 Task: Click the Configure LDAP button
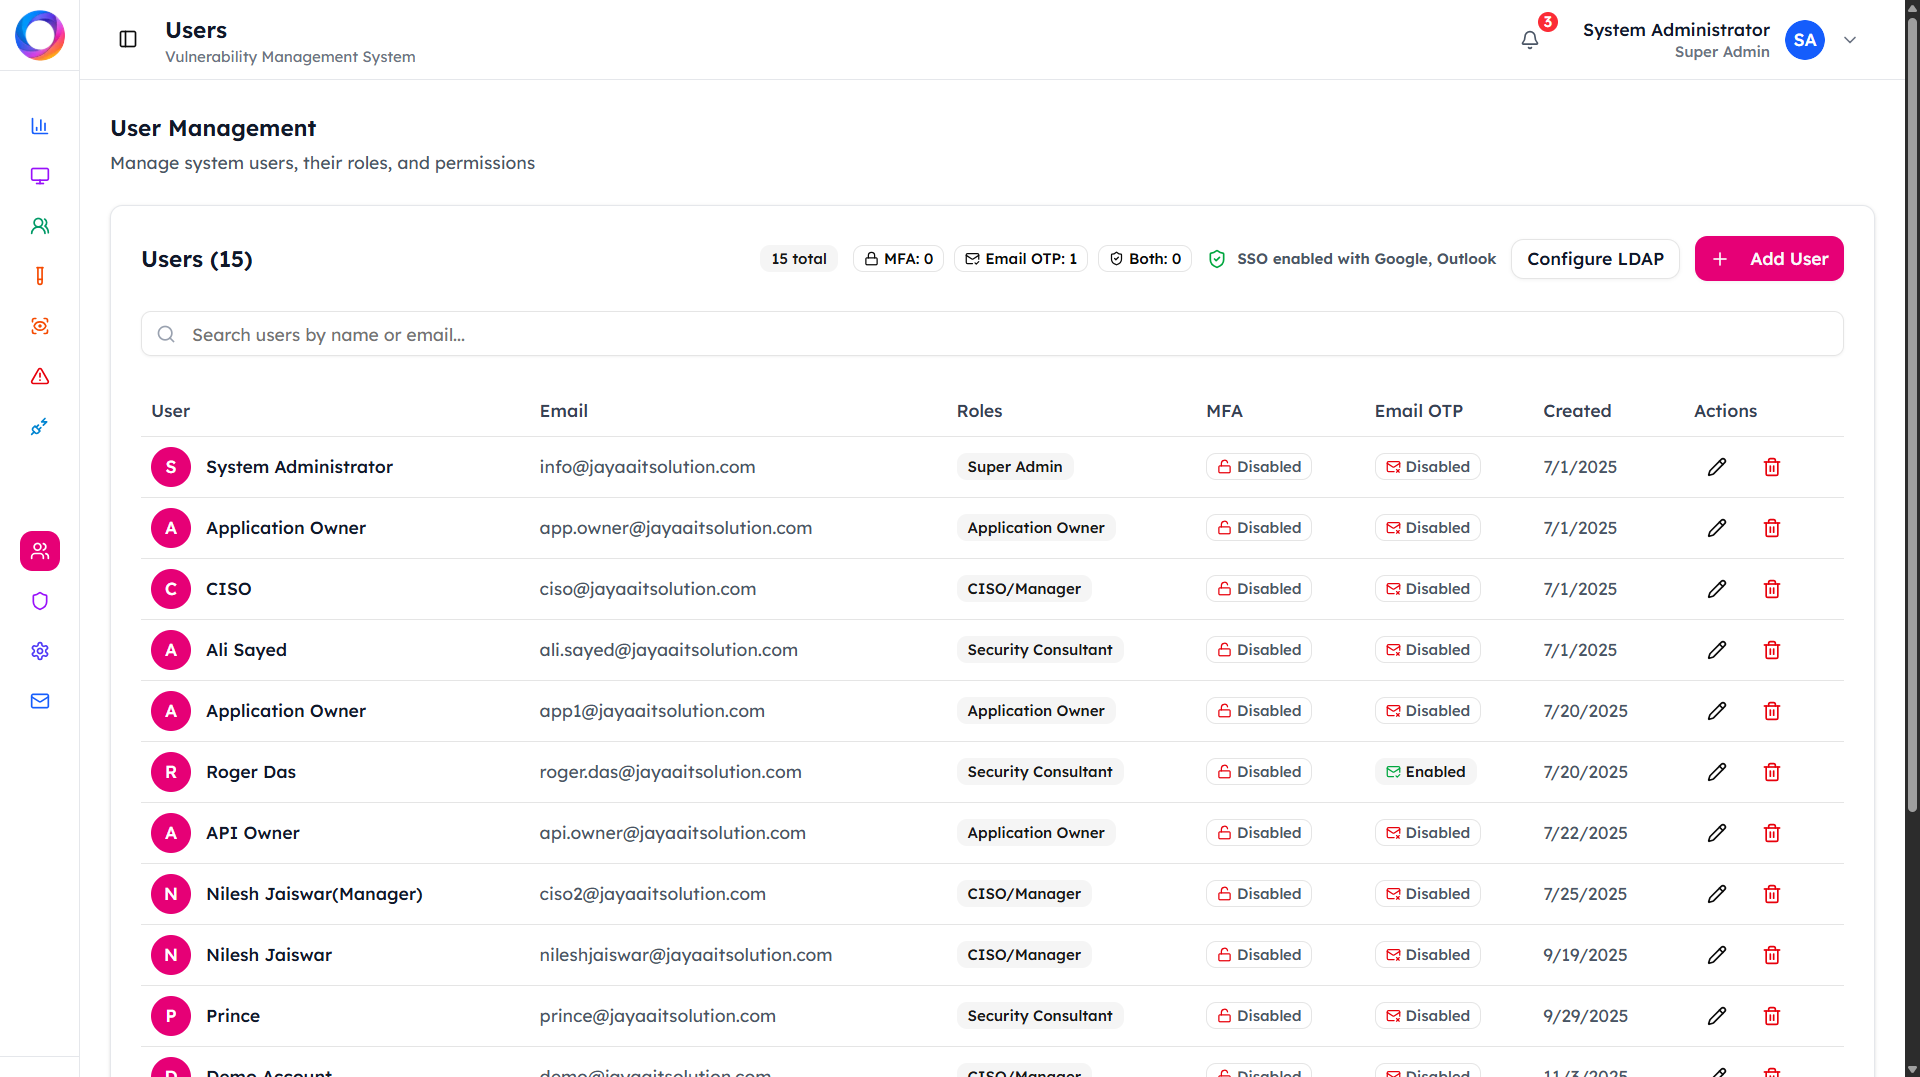(x=1595, y=259)
